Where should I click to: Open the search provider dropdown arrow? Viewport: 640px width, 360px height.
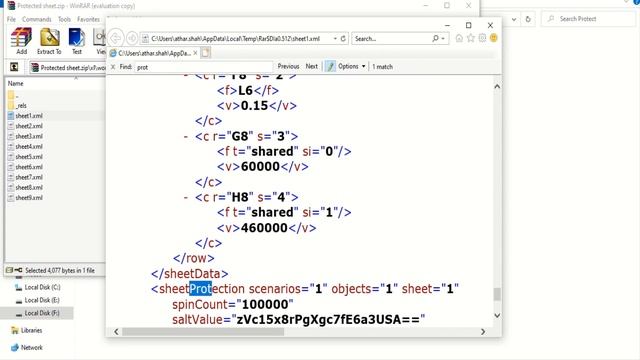[443, 39]
